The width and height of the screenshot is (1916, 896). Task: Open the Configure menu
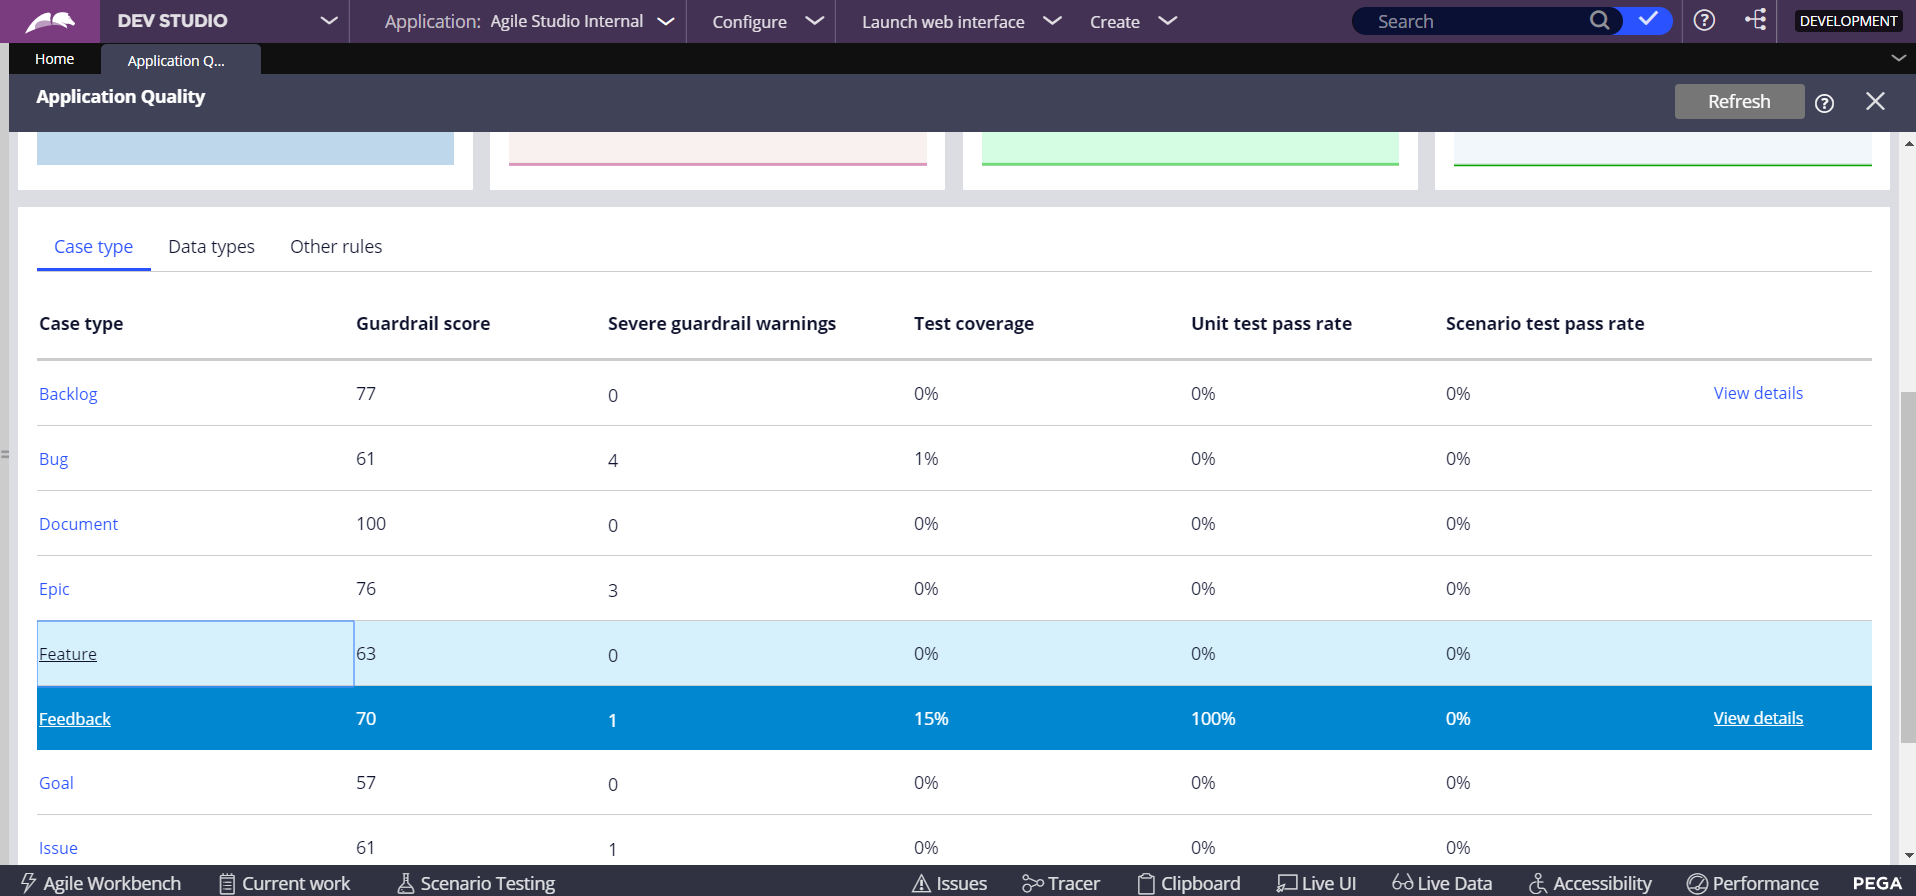pyautogui.click(x=768, y=21)
